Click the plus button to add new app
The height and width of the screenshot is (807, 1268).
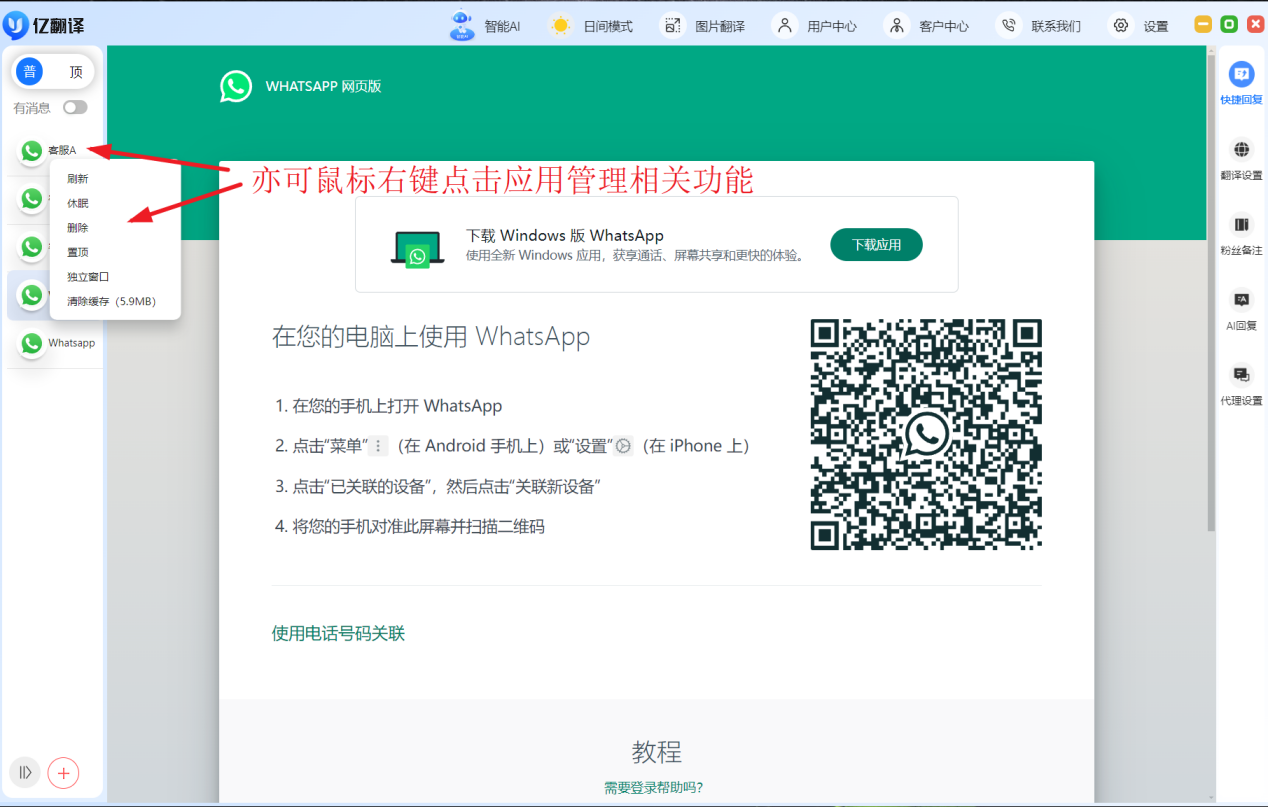click(x=63, y=773)
